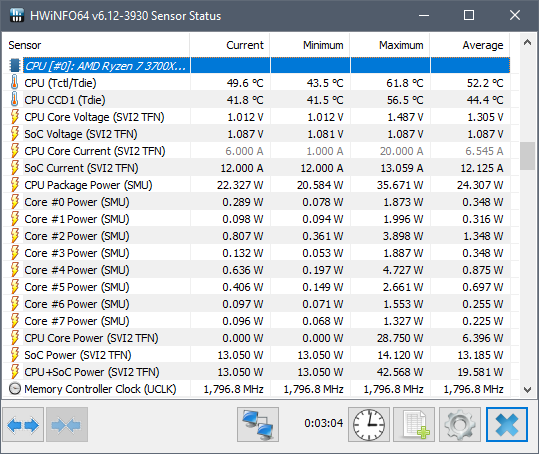
Task: Click lightning icon beside Core #7 Power
Action: (14, 321)
